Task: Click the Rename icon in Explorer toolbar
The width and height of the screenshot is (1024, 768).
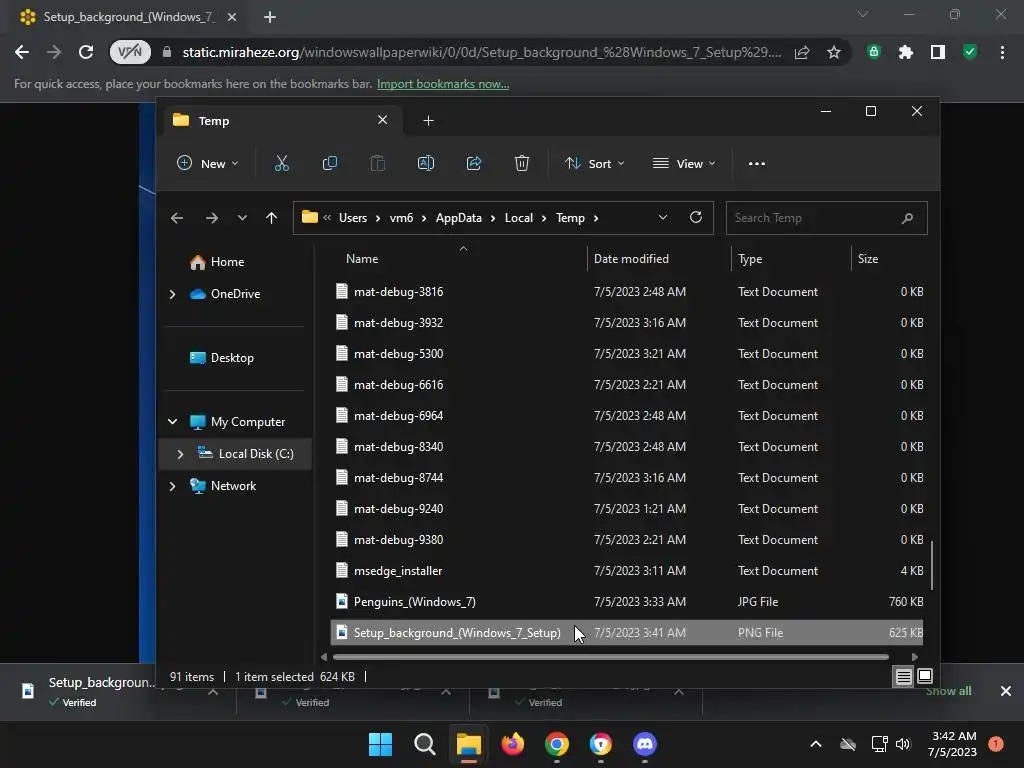Action: tap(426, 163)
